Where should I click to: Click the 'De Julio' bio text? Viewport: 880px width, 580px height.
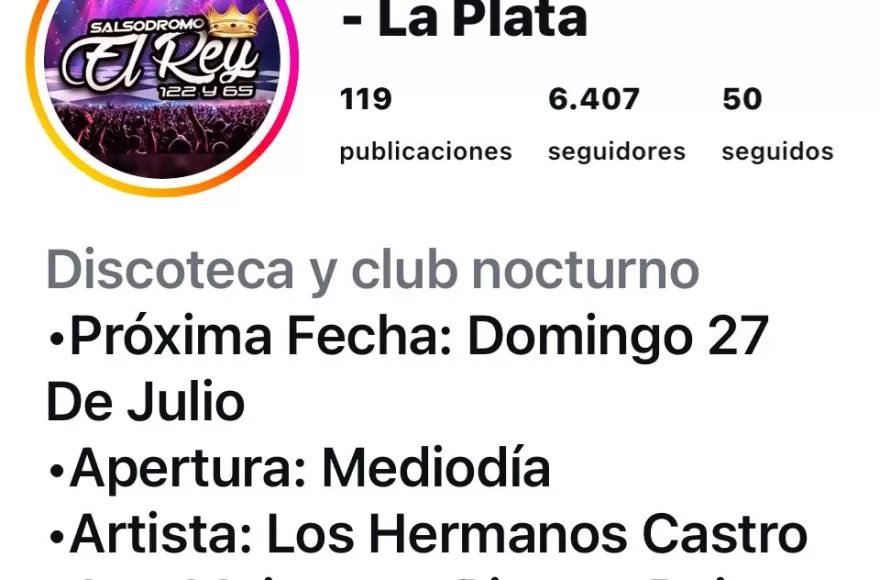(145, 402)
